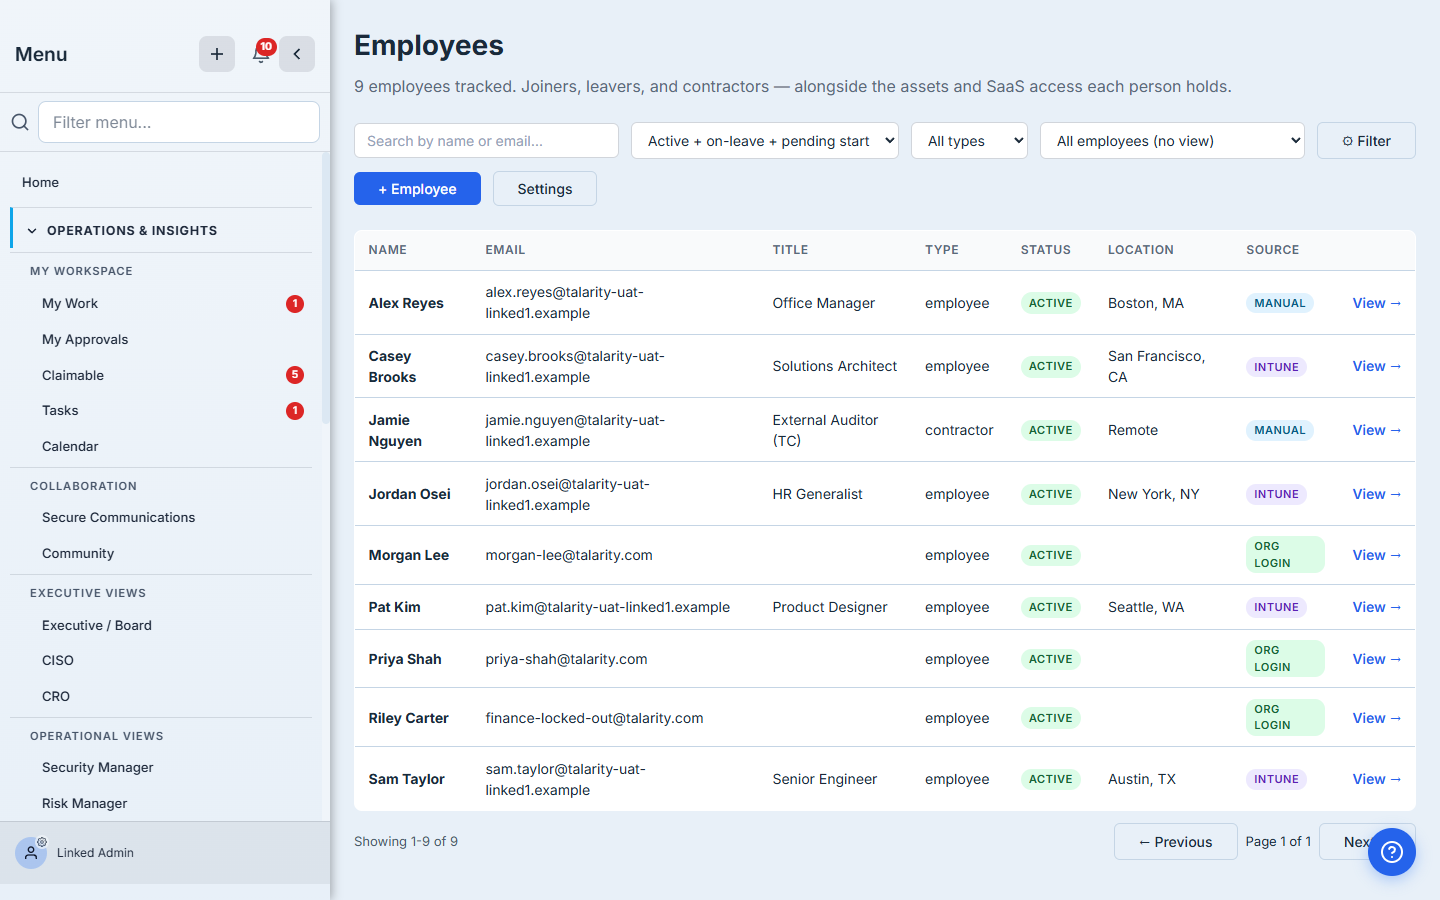Click the plus icon beside Menu
The image size is (1440, 900).
click(x=217, y=54)
